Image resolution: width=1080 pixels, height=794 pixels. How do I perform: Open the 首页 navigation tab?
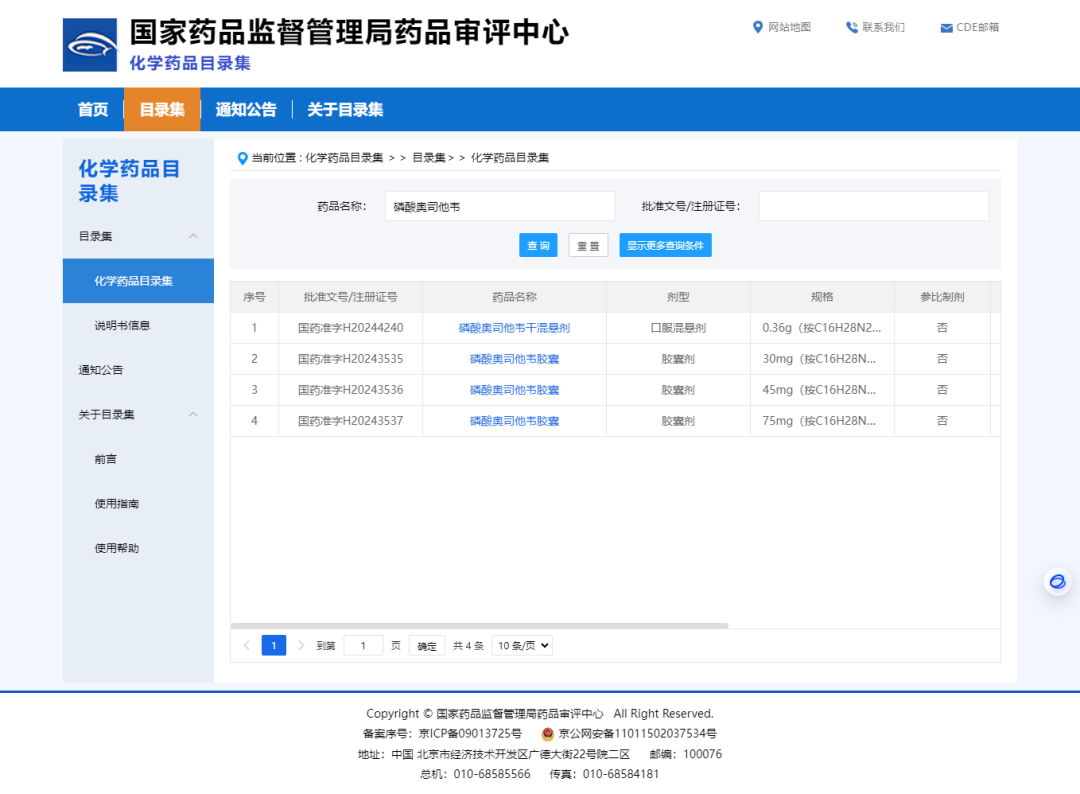(x=93, y=110)
